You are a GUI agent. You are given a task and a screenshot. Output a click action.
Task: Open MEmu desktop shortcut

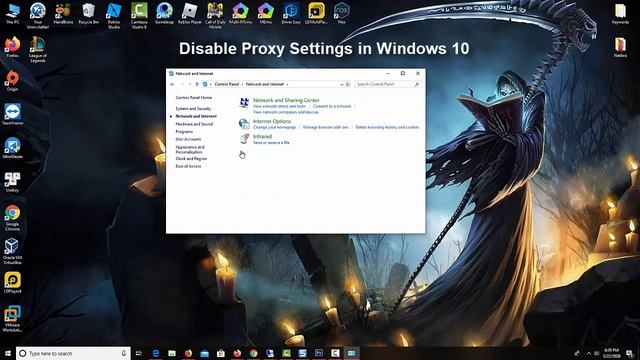(x=266, y=13)
